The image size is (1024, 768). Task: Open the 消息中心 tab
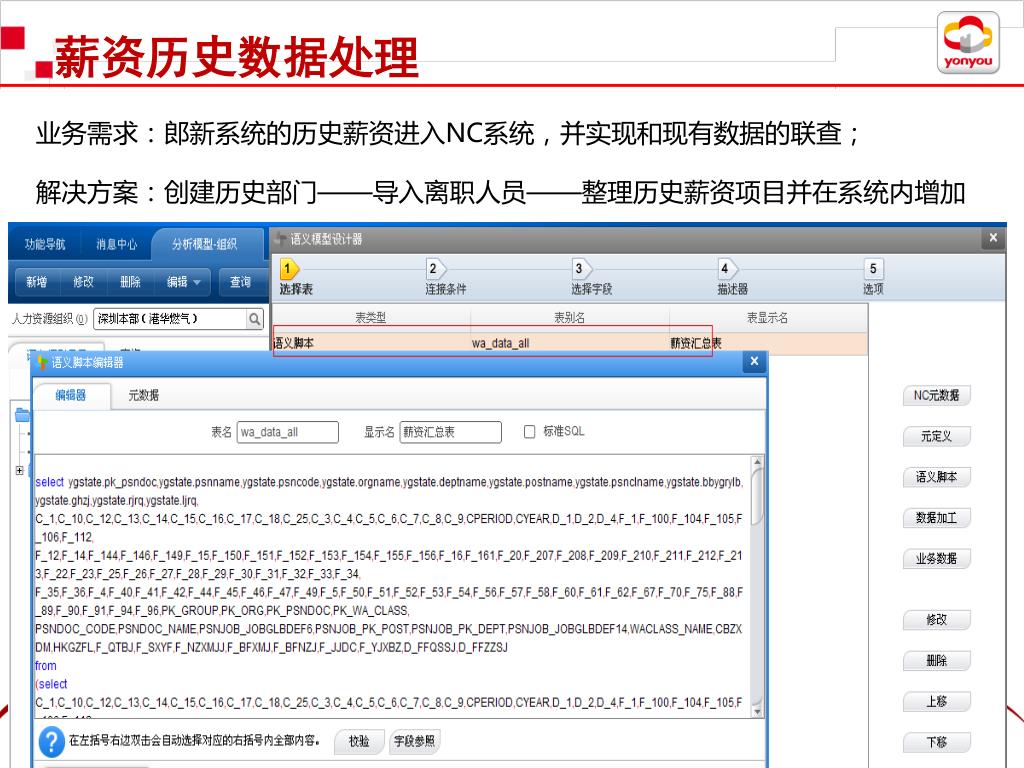pos(116,243)
